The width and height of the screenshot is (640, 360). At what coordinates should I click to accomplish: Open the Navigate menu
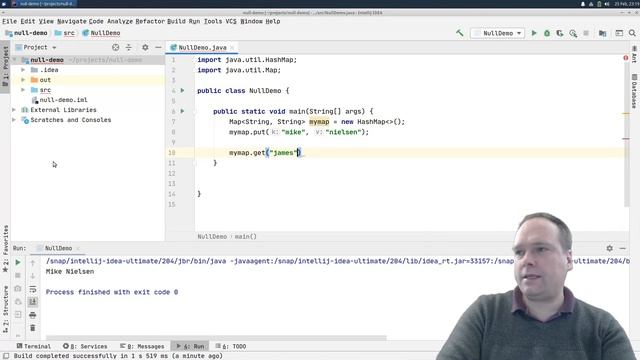pos(71,21)
